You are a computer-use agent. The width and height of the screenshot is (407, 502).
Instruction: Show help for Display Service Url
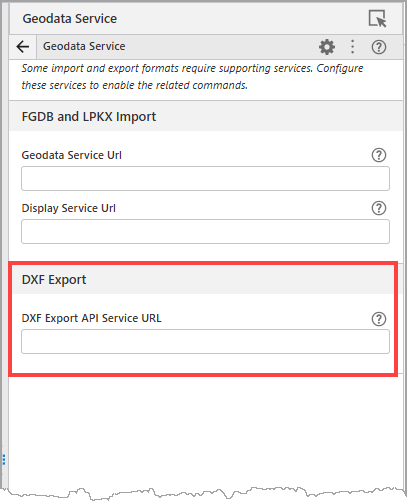[x=379, y=208]
